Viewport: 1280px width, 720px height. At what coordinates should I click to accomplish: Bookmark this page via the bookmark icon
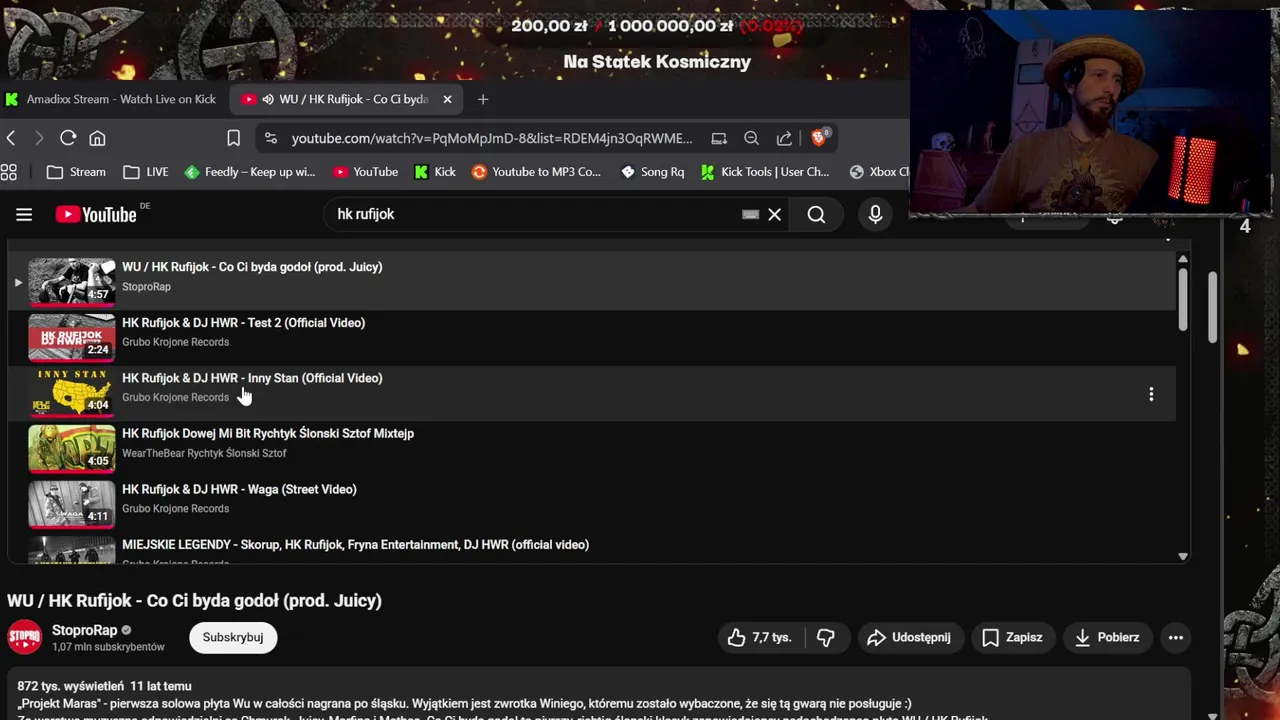click(233, 138)
